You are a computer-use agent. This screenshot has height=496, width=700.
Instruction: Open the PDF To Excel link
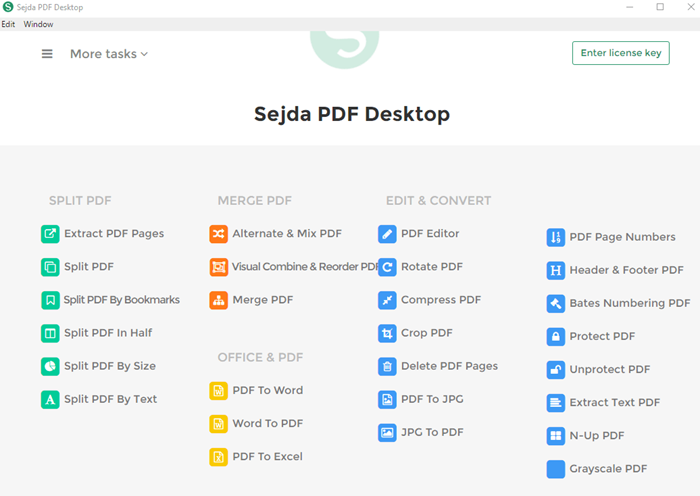(x=267, y=456)
